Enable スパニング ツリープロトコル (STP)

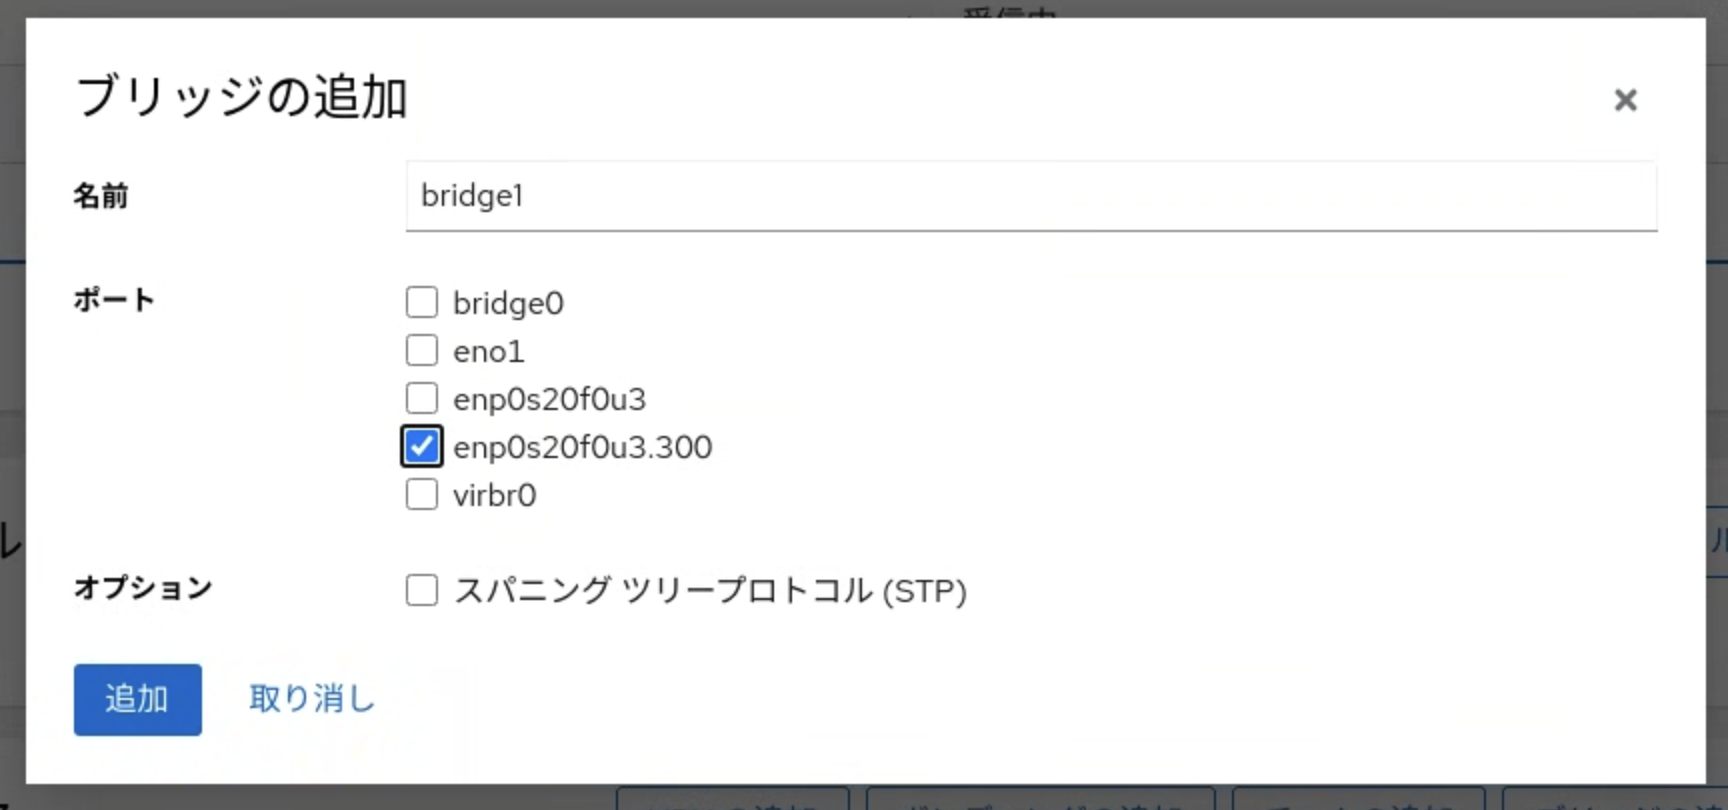[421, 590]
